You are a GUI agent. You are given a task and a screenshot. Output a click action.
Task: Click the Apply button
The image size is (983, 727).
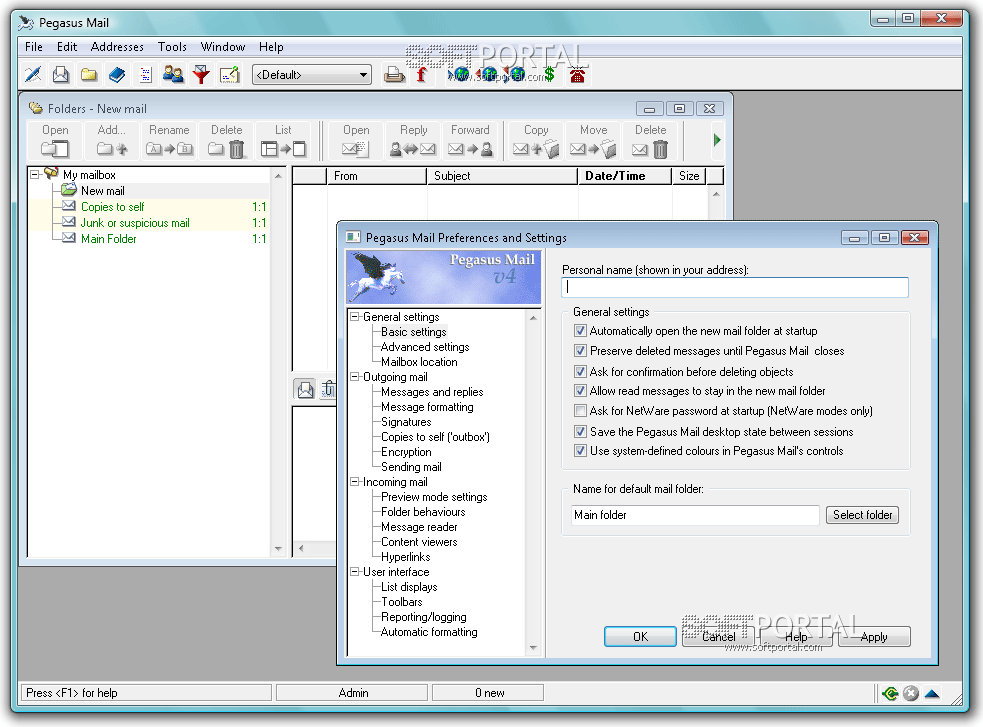pyautogui.click(x=874, y=637)
